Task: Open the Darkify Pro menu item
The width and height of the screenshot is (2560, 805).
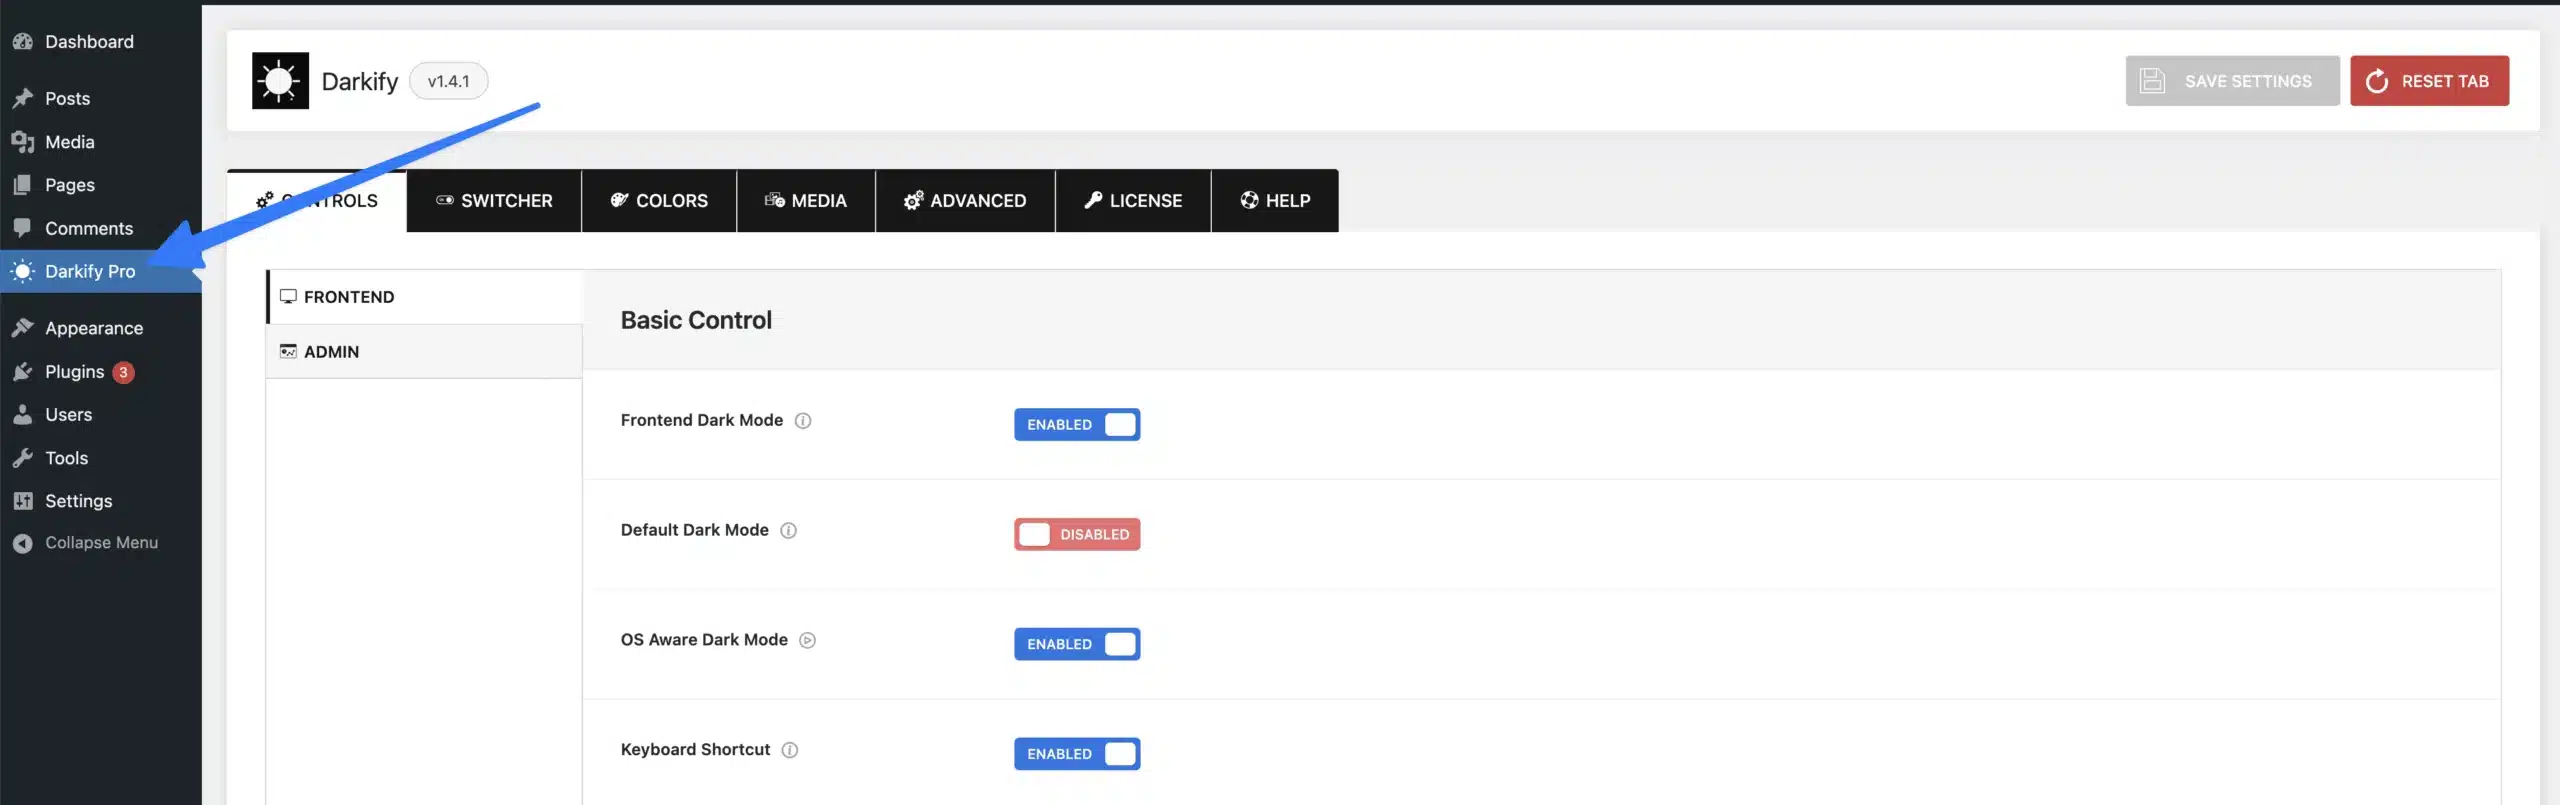Action: click(101, 271)
